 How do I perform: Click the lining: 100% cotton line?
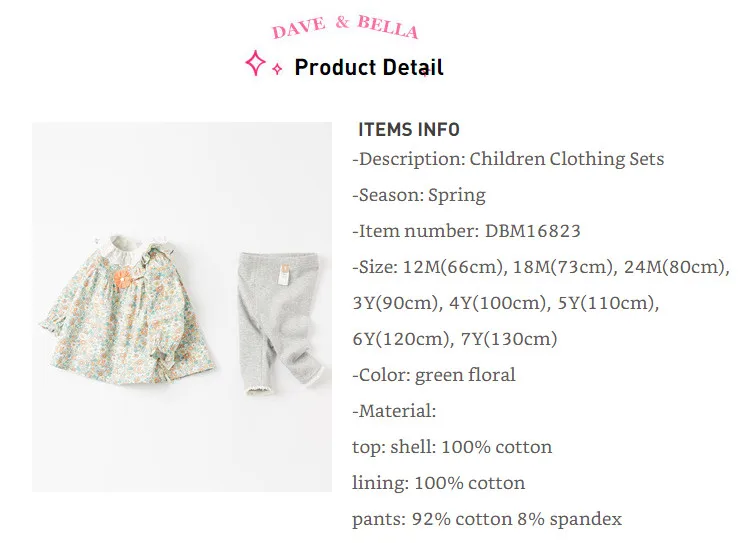[439, 483]
